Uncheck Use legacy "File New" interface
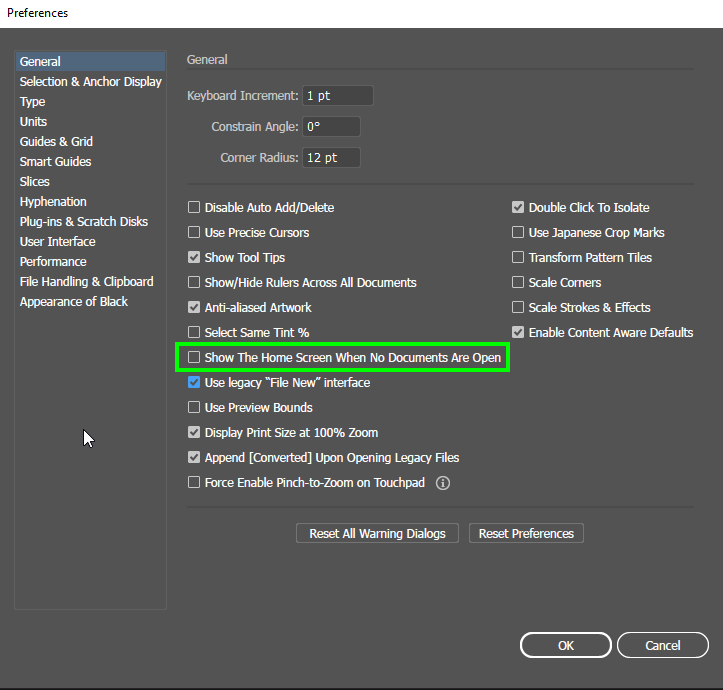723x690 pixels. pyautogui.click(x=194, y=383)
